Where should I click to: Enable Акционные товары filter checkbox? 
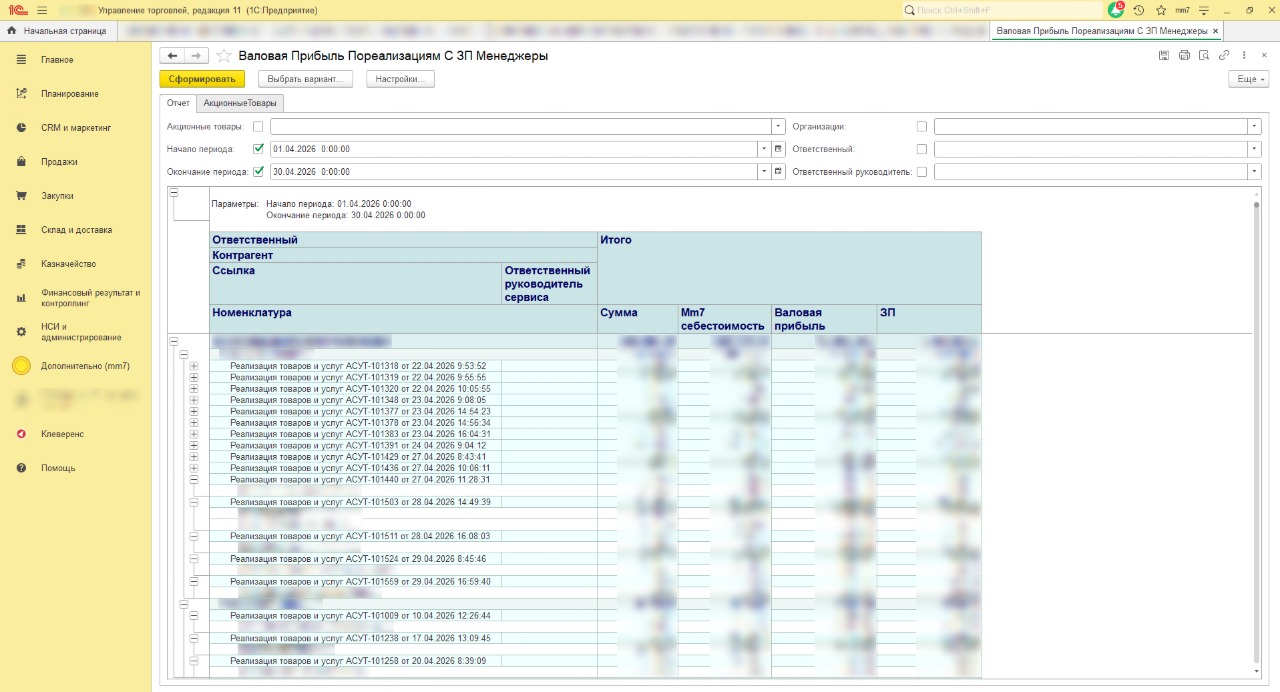pyautogui.click(x=258, y=127)
